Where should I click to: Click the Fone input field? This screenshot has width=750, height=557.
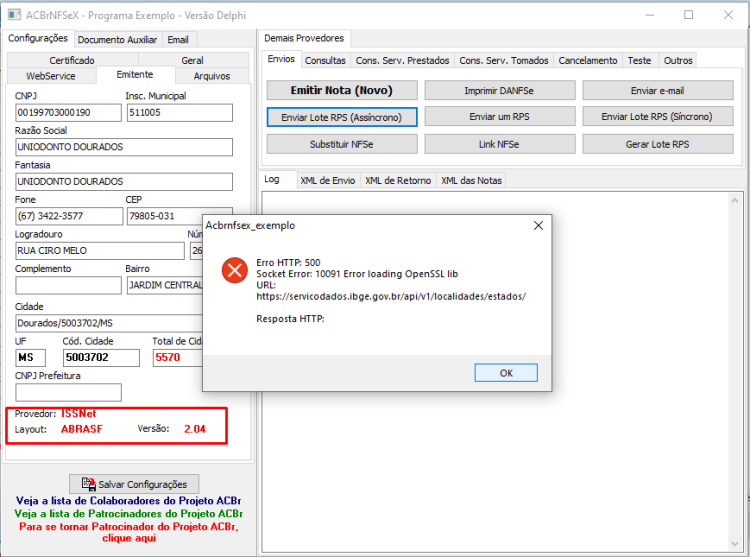coord(69,216)
